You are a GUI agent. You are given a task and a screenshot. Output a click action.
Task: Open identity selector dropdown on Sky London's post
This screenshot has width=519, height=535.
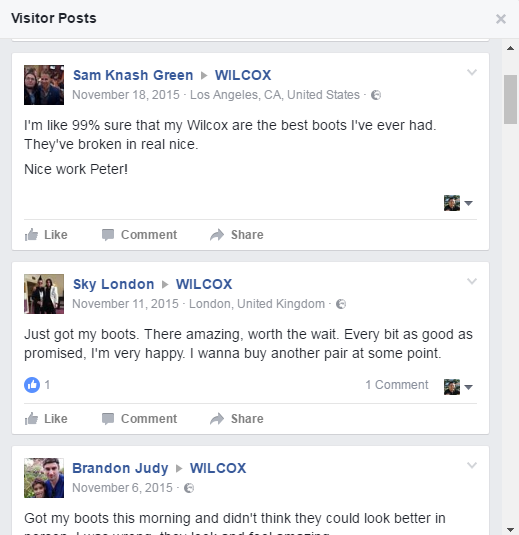coord(458,387)
